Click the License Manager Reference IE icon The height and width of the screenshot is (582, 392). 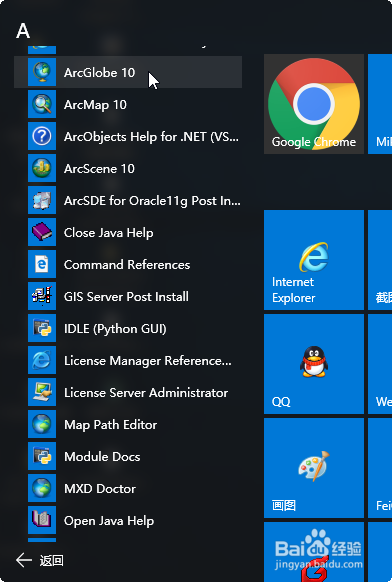coord(42,360)
